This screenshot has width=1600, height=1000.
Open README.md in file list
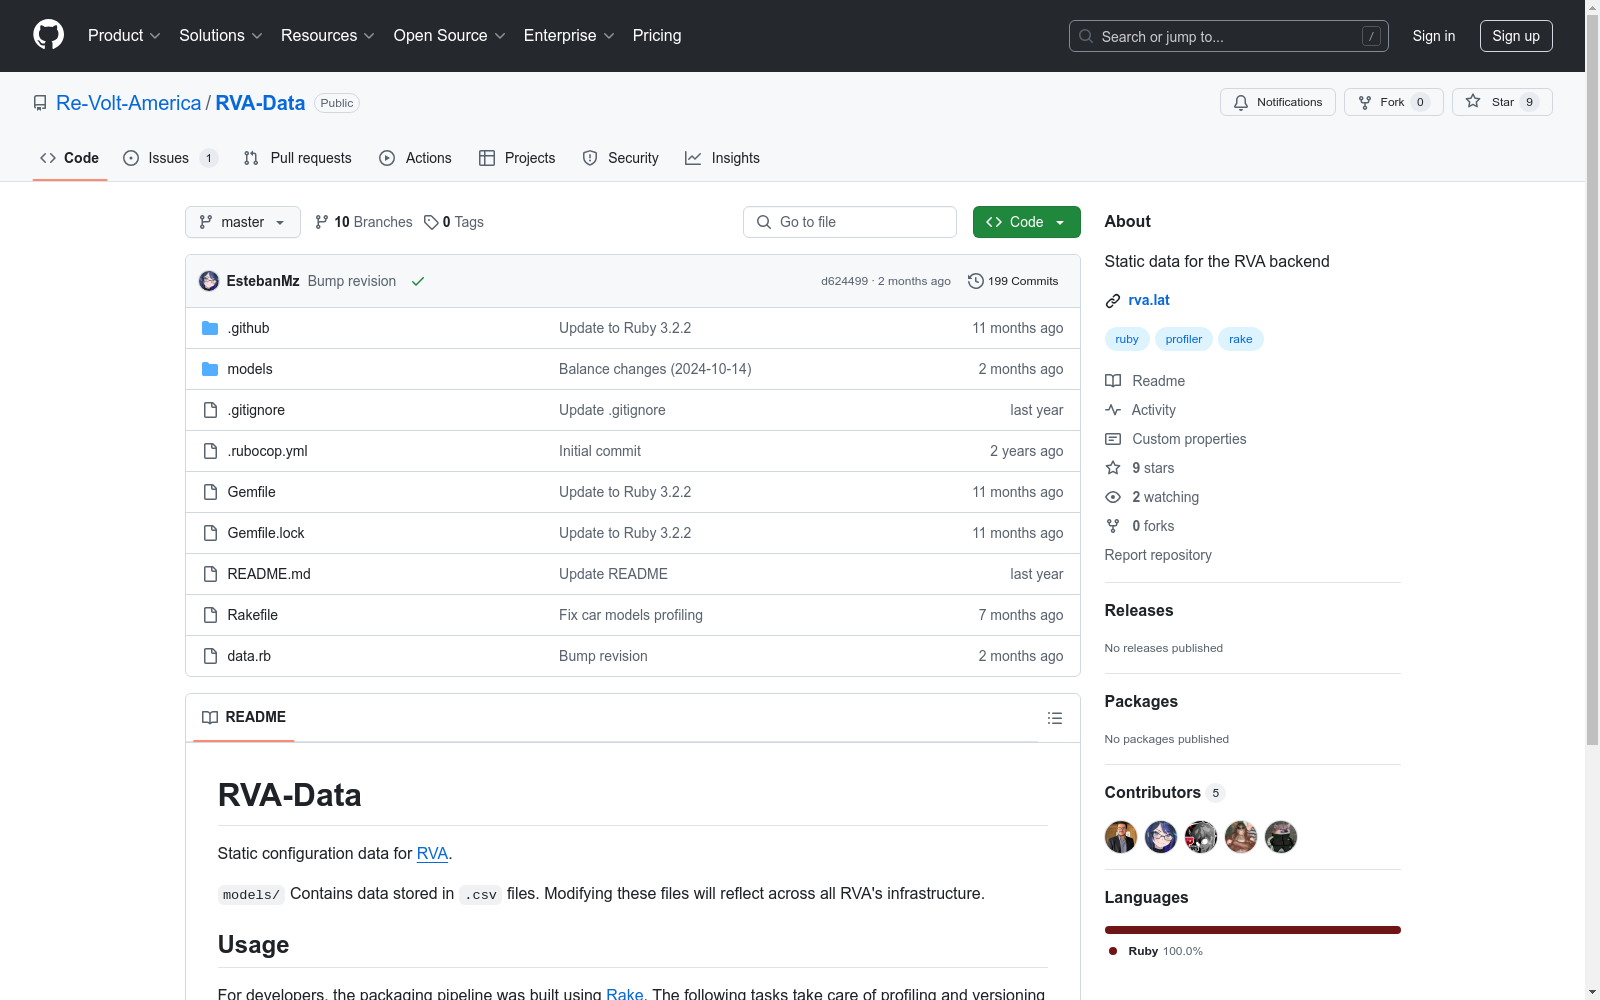point(269,574)
